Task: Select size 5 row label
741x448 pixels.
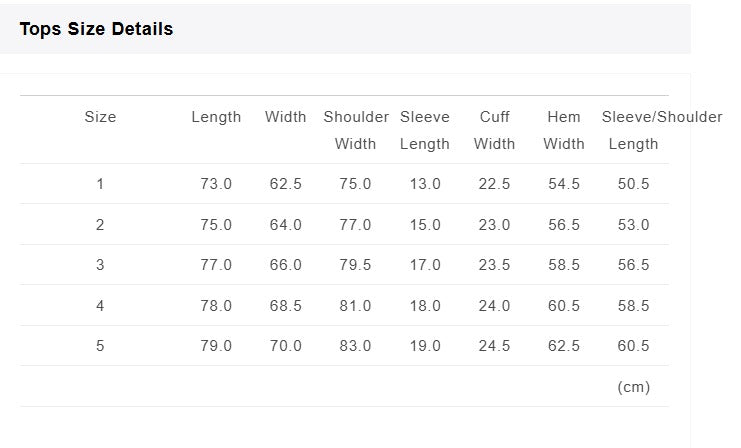Action: click(x=100, y=345)
